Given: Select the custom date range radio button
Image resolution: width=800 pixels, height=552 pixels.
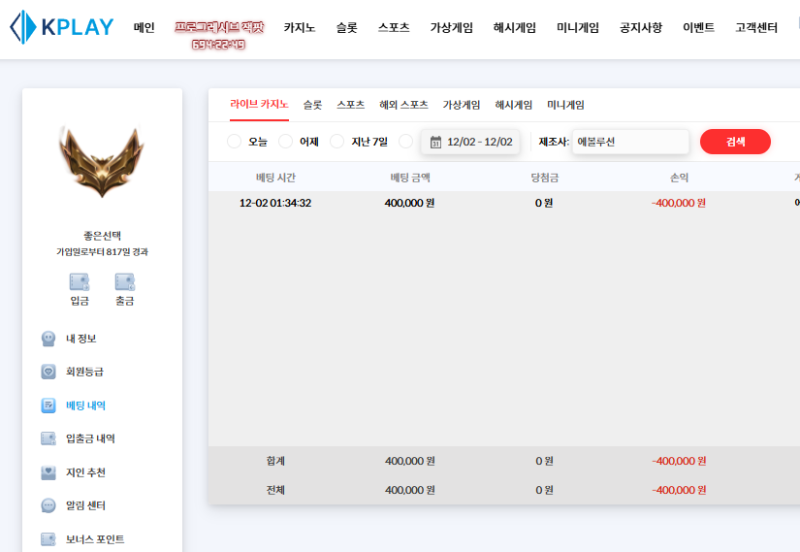Looking at the screenshot, I should [x=406, y=141].
